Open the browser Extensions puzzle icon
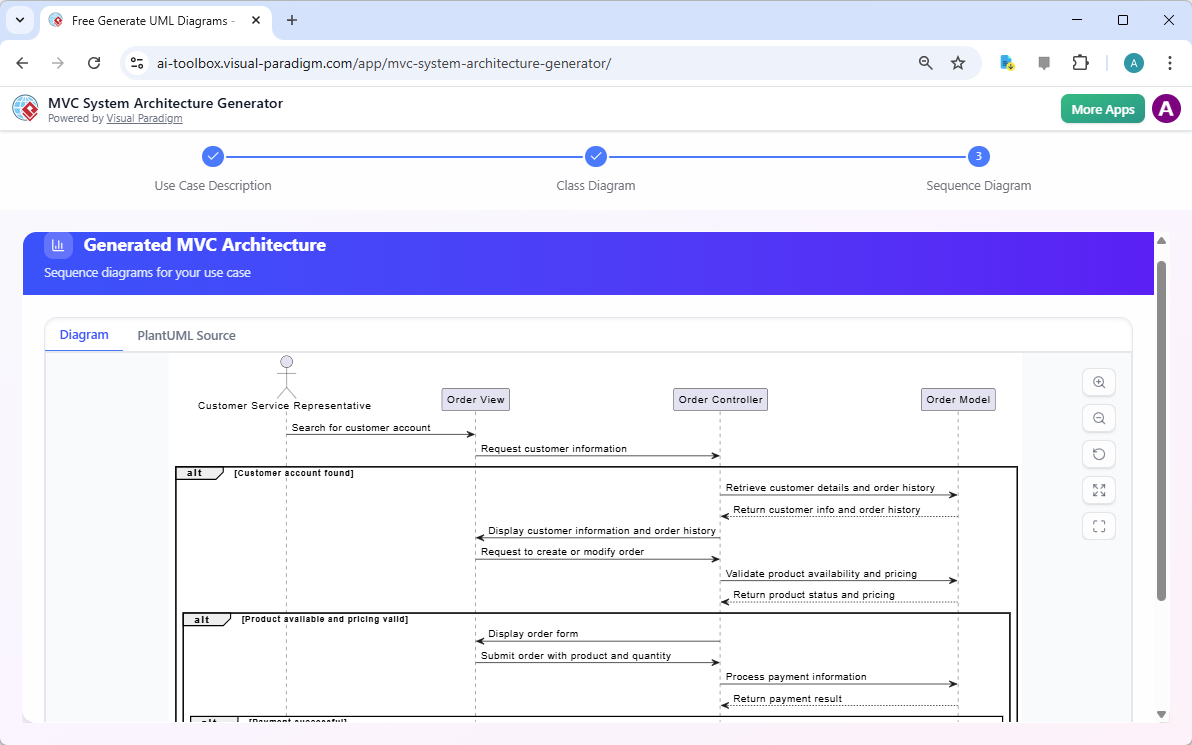The height and width of the screenshot is (745, 1192). coord(1080,62)
